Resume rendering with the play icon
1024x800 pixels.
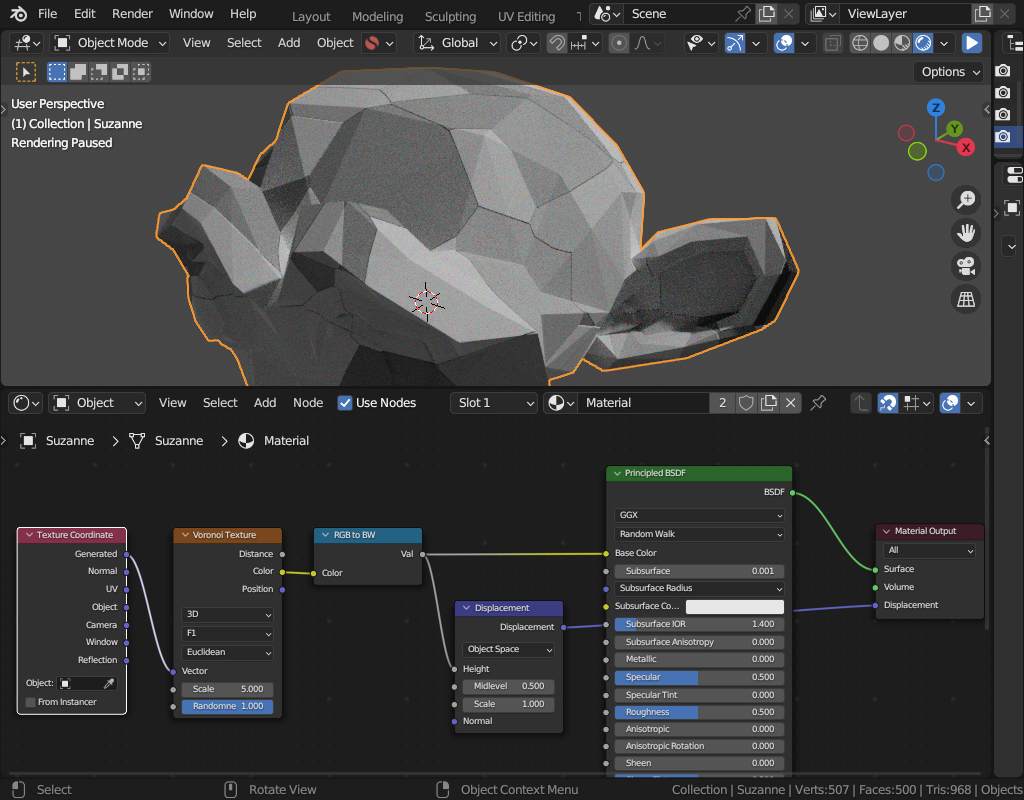point(972,43)
